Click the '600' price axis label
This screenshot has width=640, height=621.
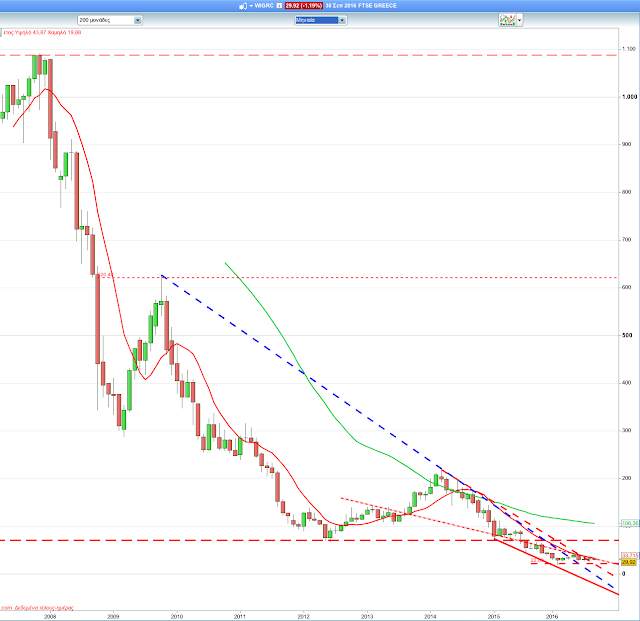click(627, 287)
